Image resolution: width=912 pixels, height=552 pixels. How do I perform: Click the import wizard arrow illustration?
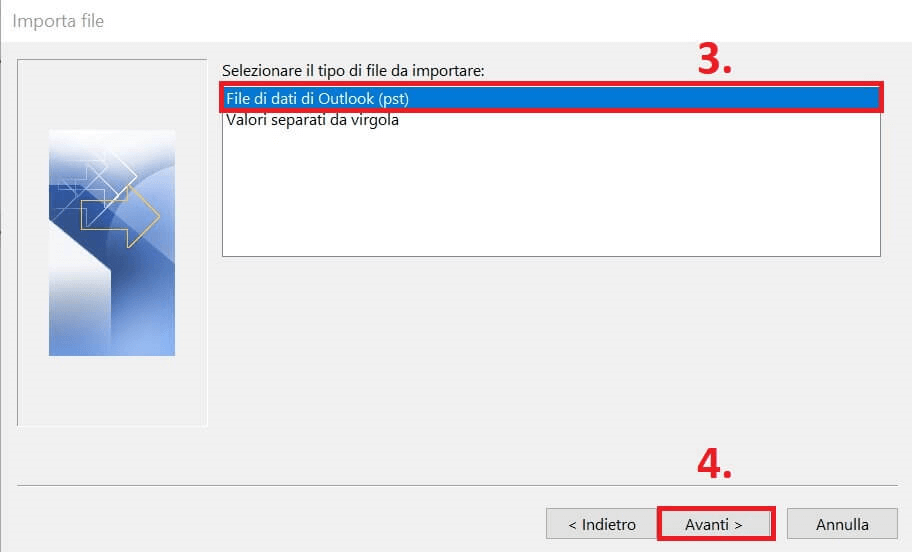click(x=112, y=243)
